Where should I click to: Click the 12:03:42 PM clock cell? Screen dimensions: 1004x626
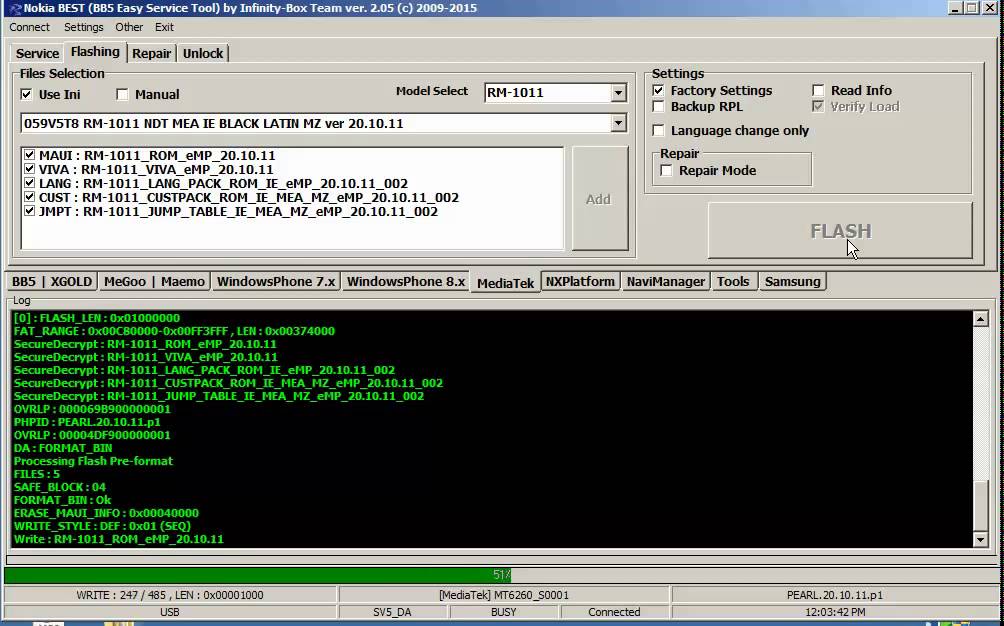(835, 612)
